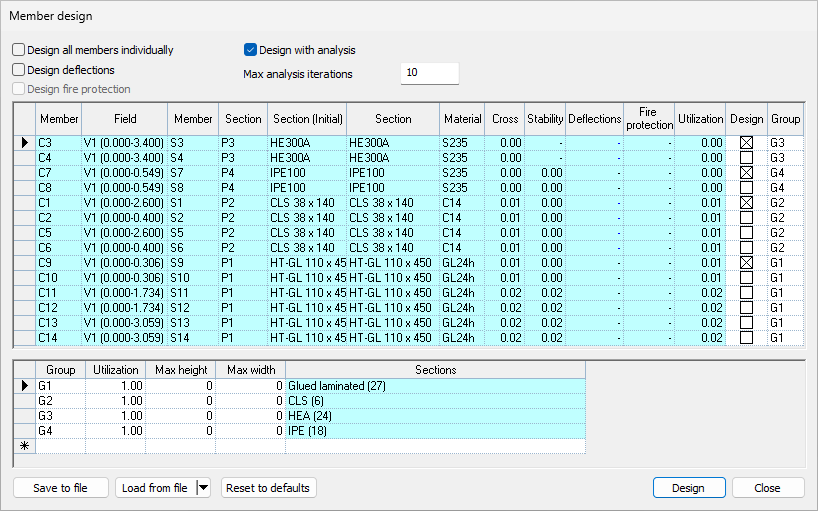Image resolution: width=818 pixels, height=511 pixels.
Task: Click S235 material cell in row C4
Action: coord(462,157)
